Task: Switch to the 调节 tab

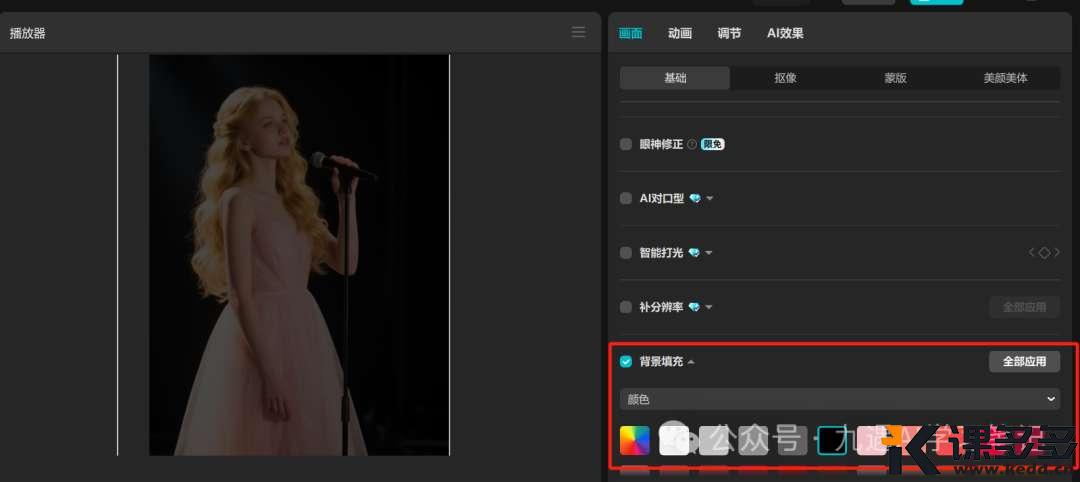Action: (729, 33)
